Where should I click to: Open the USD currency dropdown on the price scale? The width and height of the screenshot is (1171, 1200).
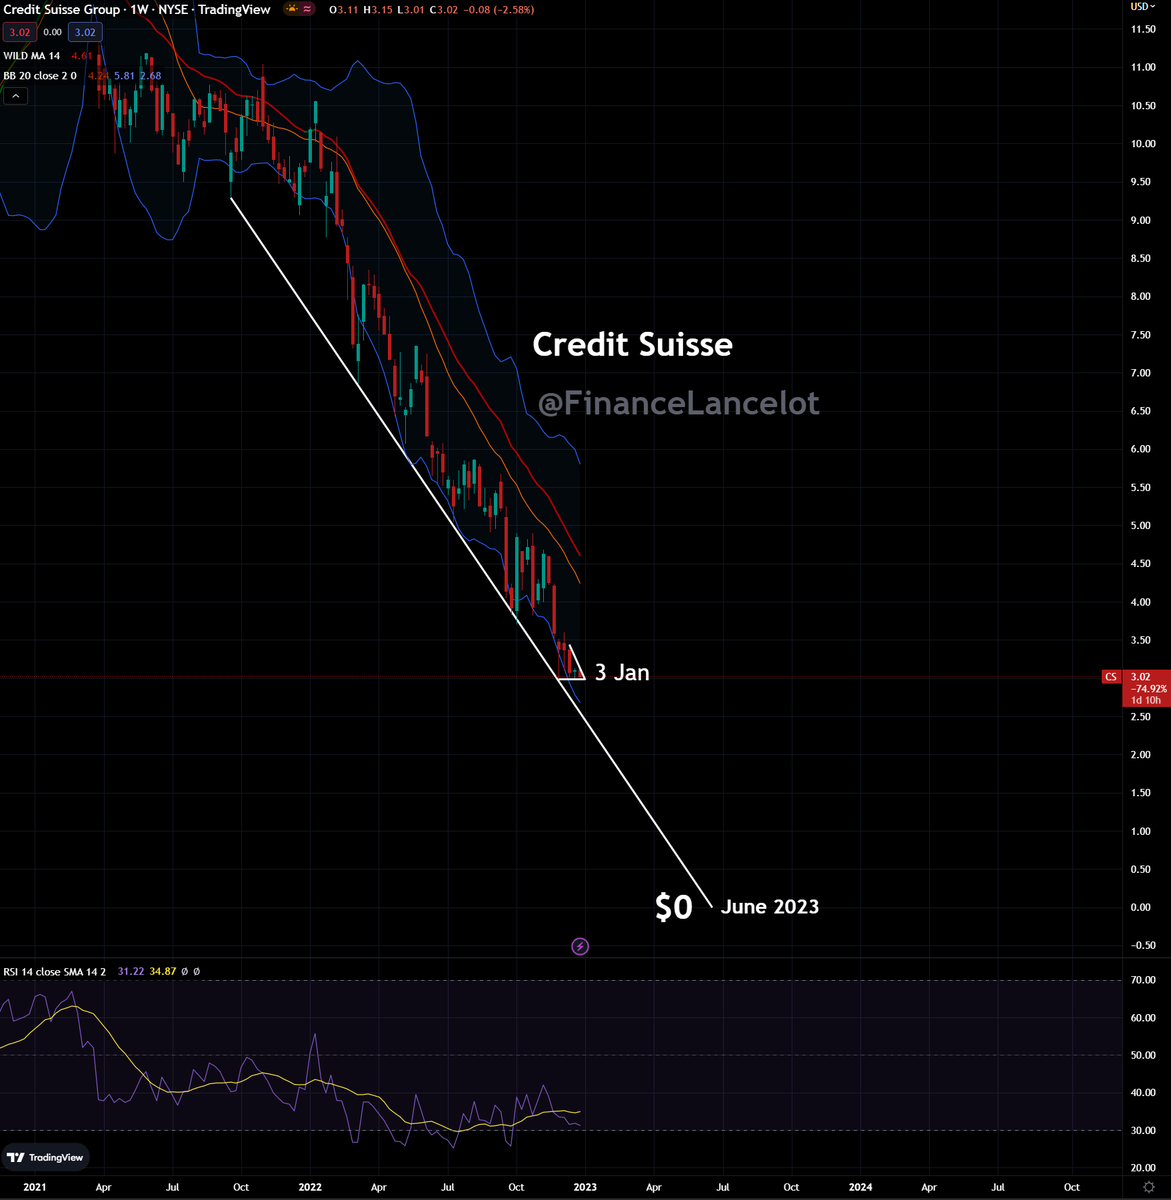coord(1143,8)
